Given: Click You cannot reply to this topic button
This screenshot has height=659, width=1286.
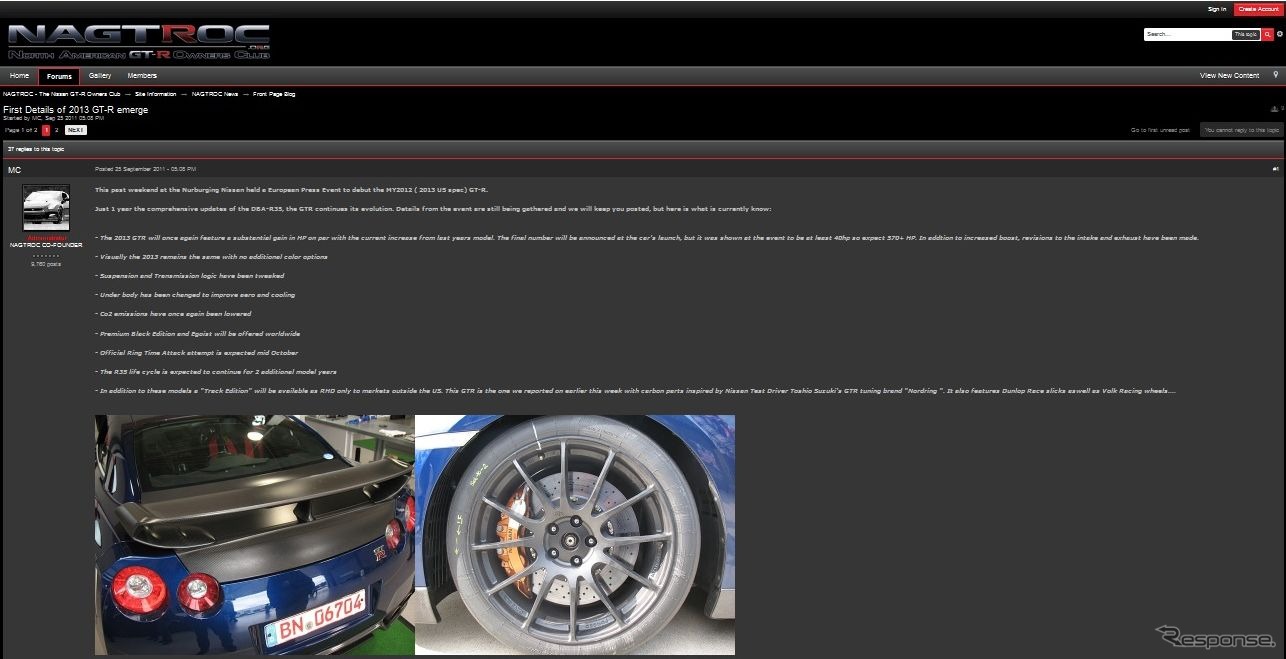Looking at the screenshot, I should coord(1241,130).
